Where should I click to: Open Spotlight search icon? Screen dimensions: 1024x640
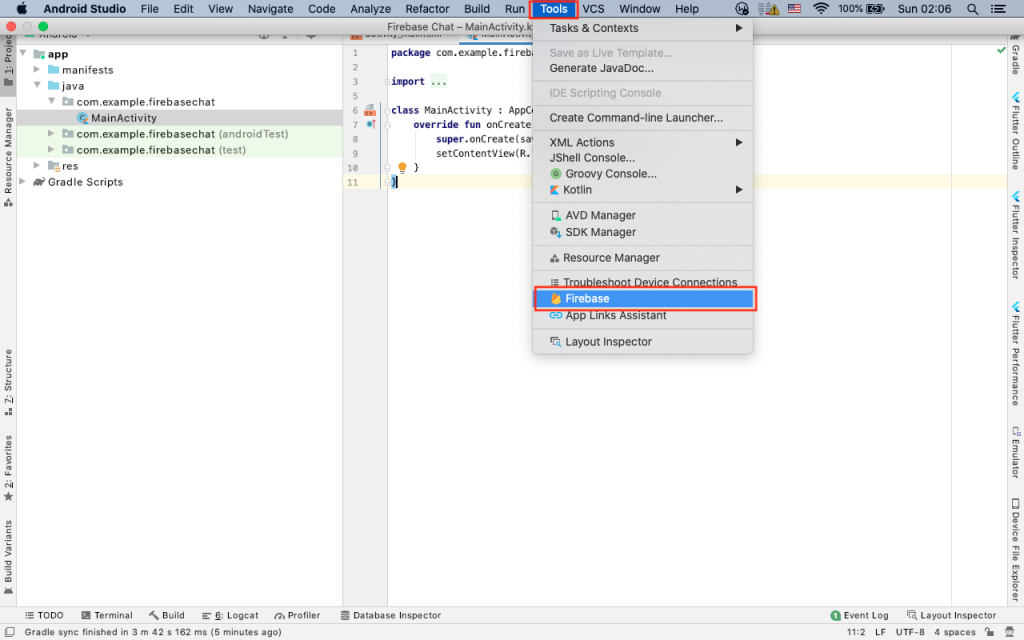pos(972,8)
